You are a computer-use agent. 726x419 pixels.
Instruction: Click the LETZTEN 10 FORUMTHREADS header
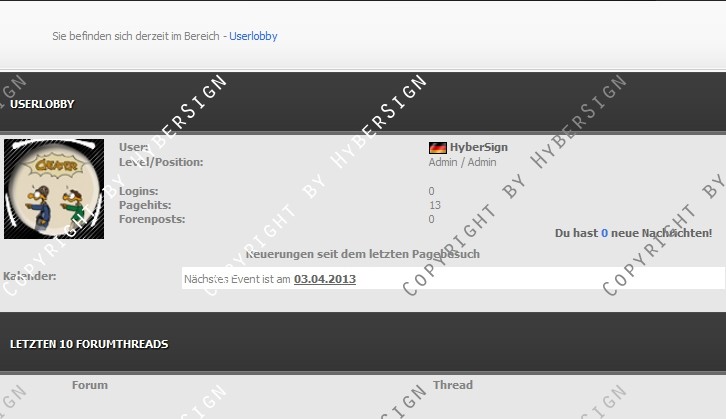coord(89,344)
